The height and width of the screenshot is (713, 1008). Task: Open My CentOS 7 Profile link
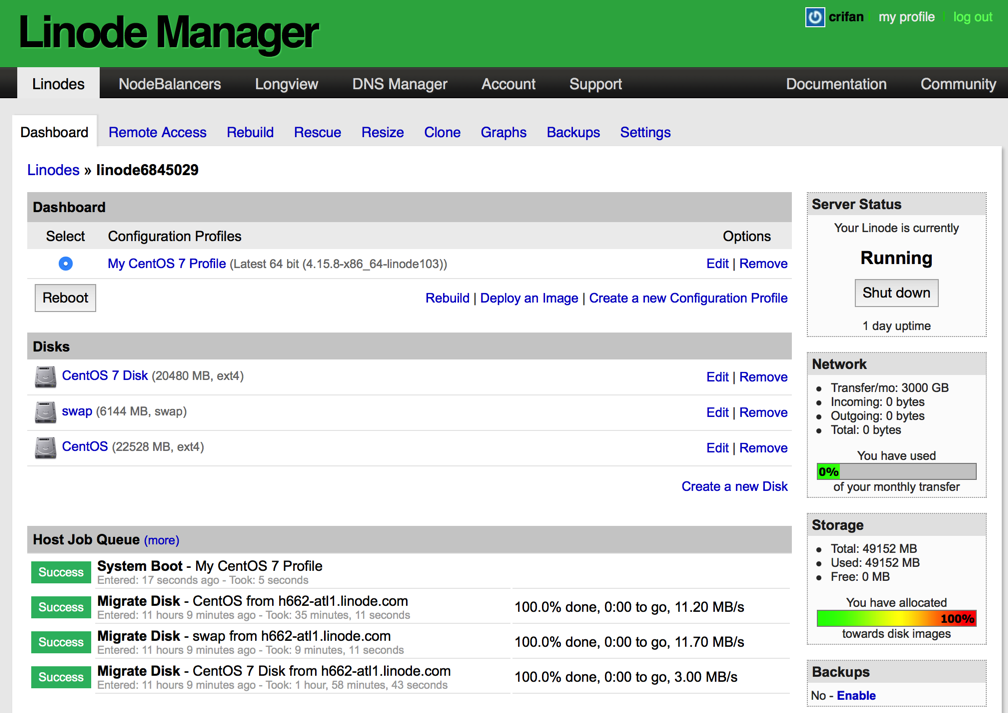(166, 264)
